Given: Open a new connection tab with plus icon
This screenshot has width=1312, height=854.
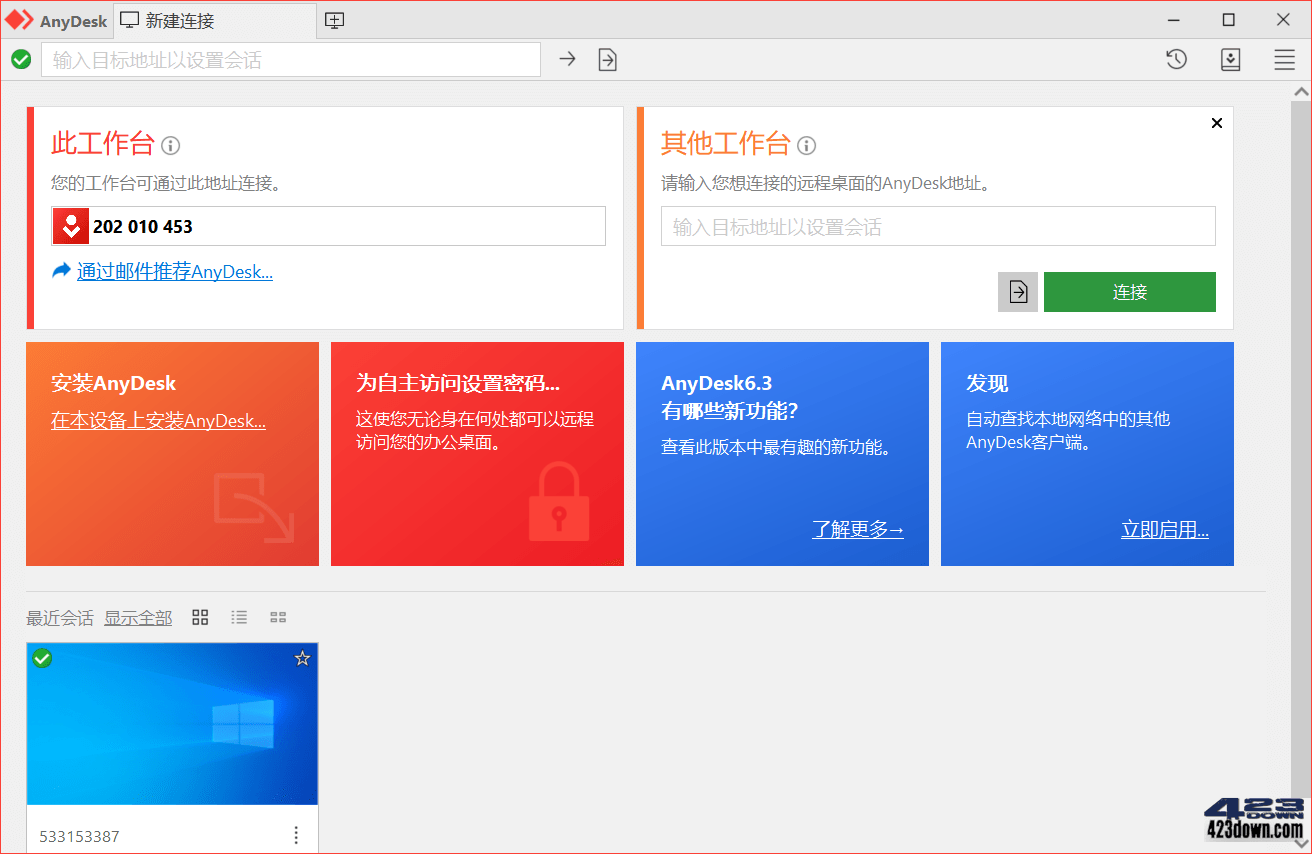Looking at the screenshot, I should [x=334, y=19].
